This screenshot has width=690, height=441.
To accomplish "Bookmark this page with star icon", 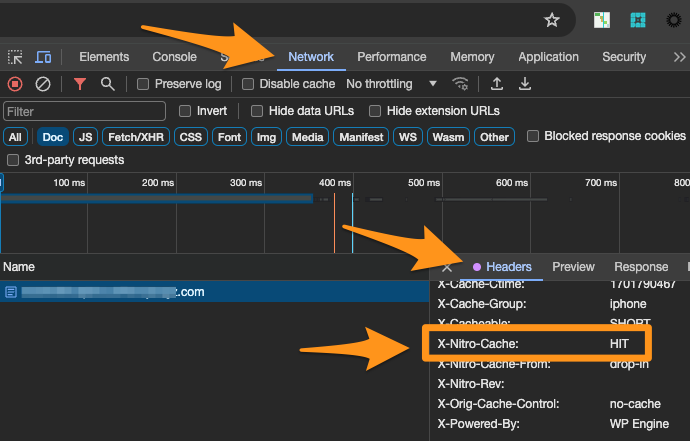I will [551, 19].
